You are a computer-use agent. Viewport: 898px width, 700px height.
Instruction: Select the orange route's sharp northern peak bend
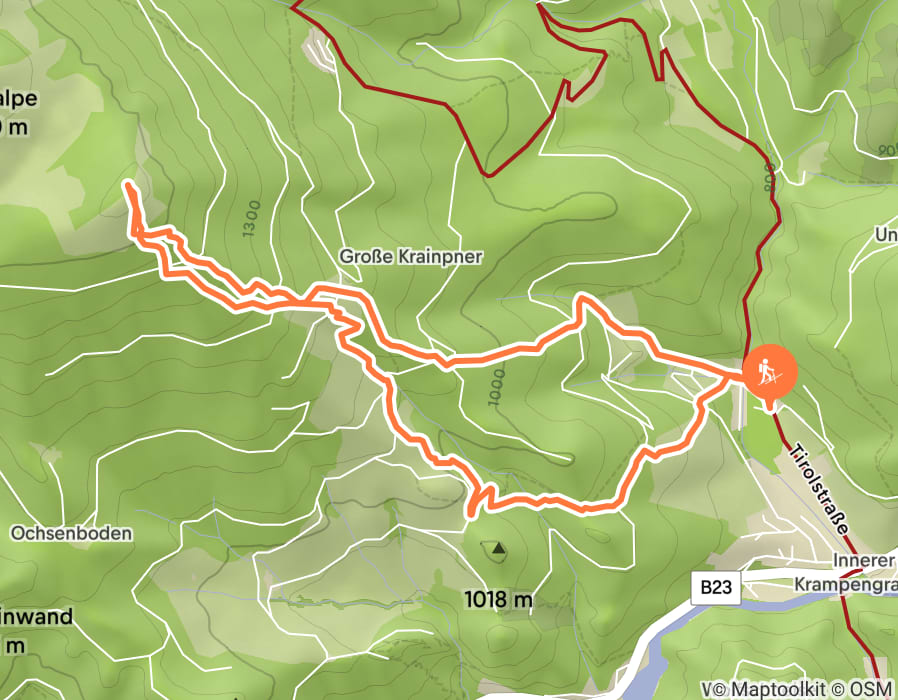582,298
